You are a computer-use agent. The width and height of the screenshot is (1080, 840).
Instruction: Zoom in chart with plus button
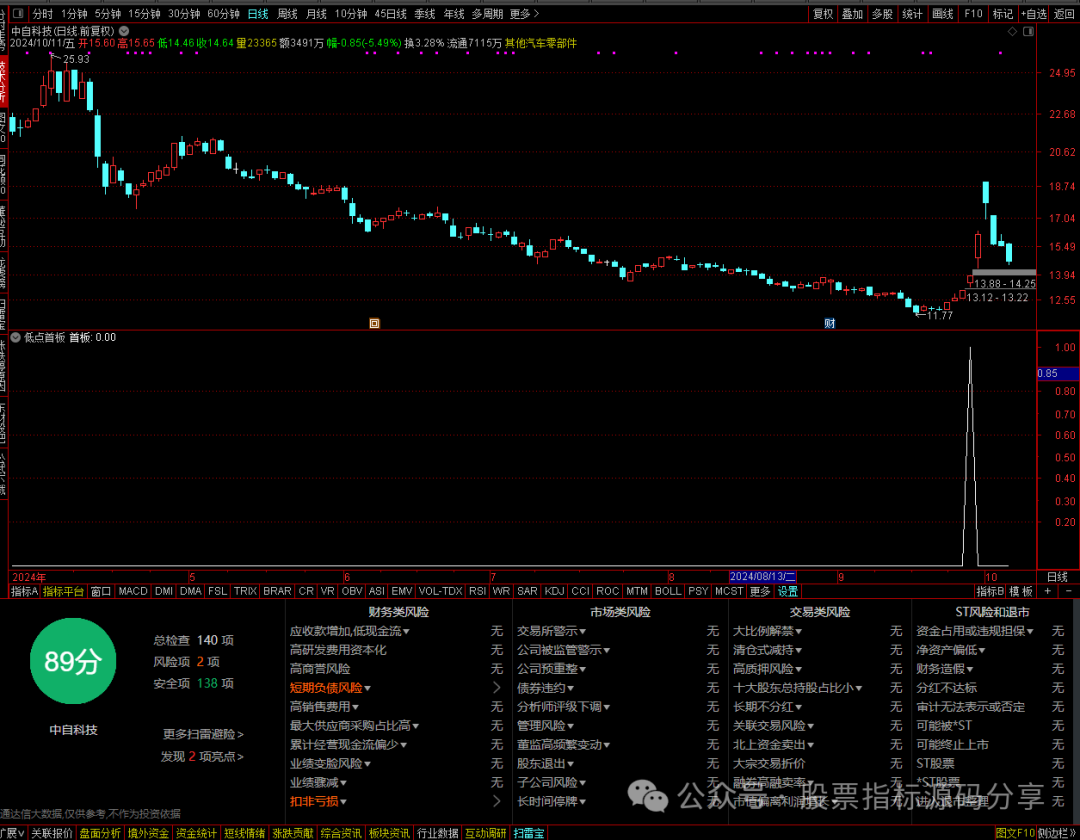click(1048, 591)
